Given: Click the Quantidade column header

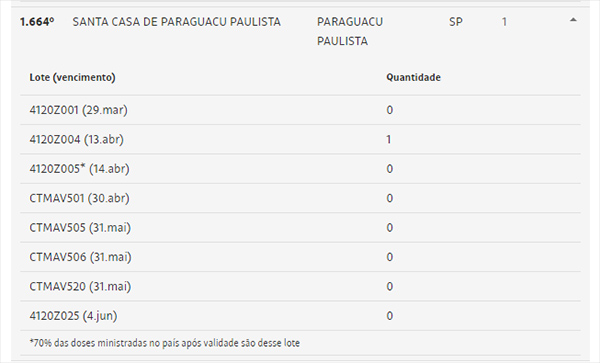Looking at the screenshot, I should click(x=413, y=77).
